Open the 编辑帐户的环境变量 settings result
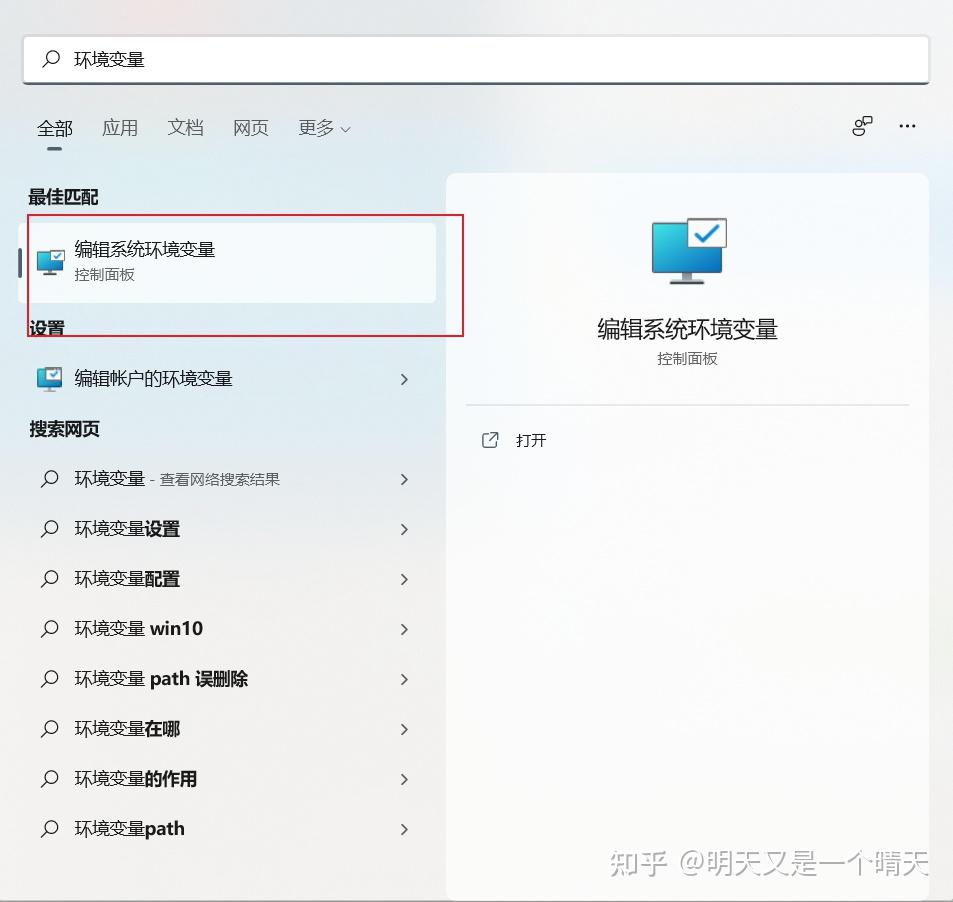The width and height of the screenshot is (953, 902). coord(225,379)
